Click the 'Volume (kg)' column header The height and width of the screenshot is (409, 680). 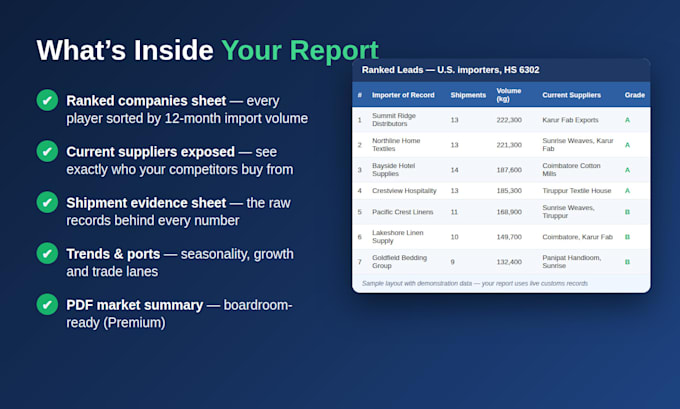tap(509, 95)
